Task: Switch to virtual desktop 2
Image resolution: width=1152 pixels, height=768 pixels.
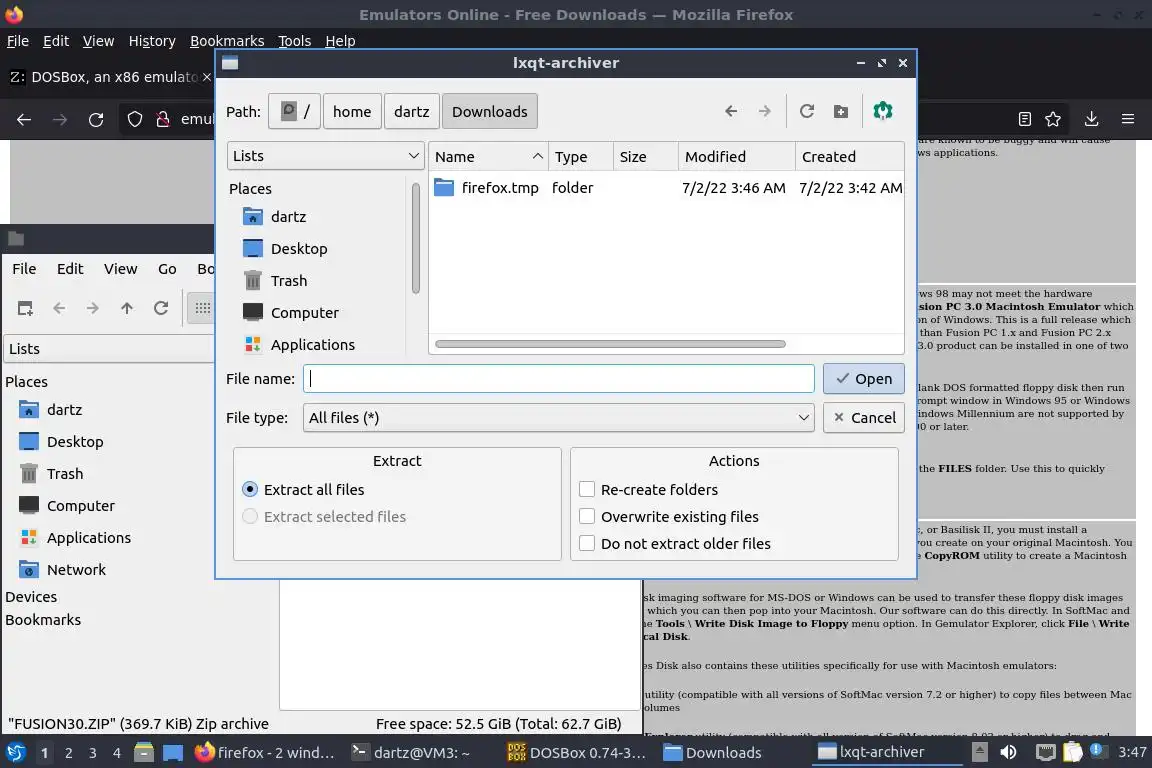Action: [x=68, y=752]
